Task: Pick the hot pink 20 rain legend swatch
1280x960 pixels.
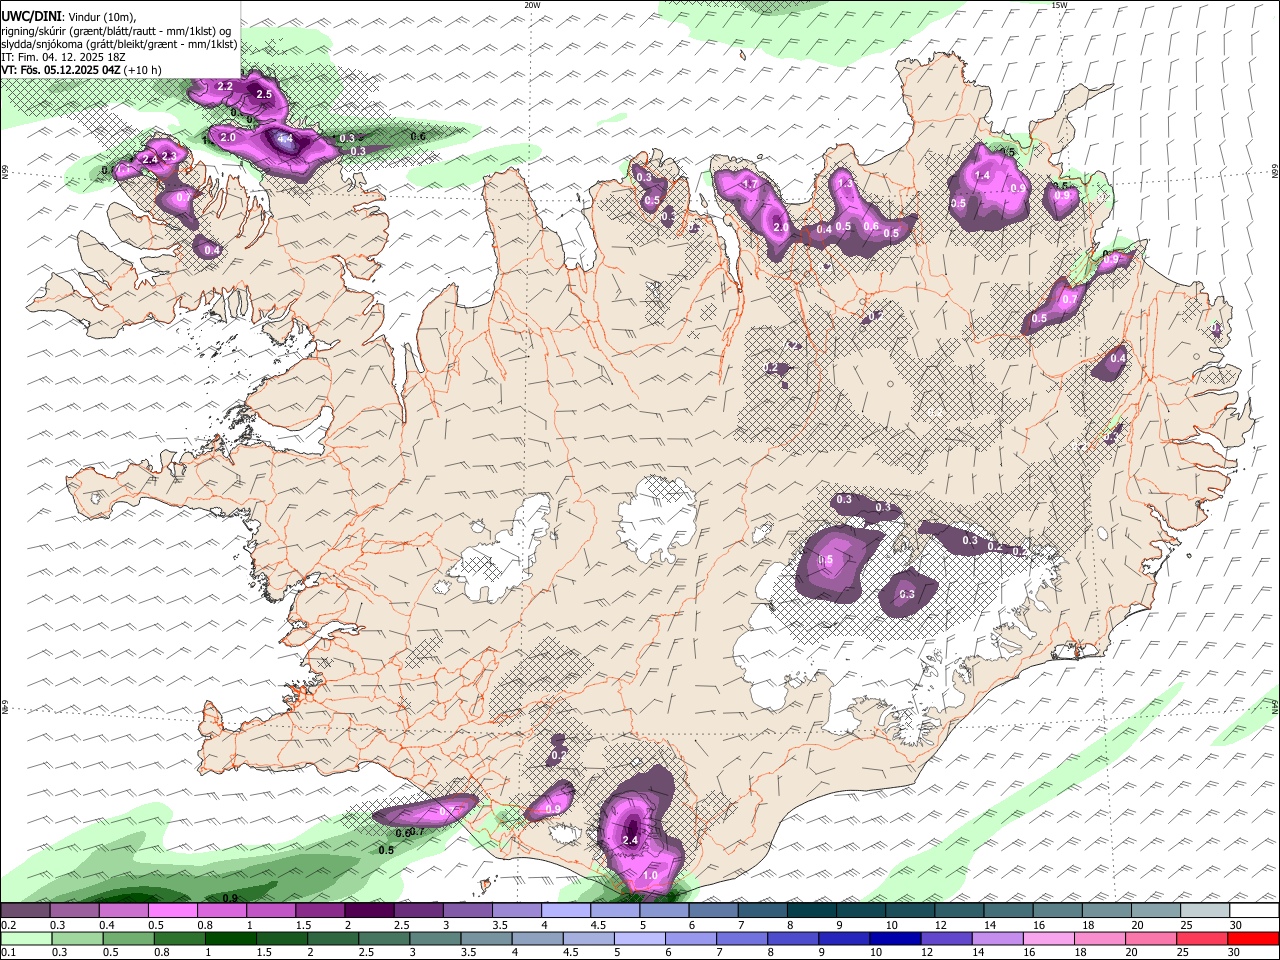Action: [x=1152, y=938]
